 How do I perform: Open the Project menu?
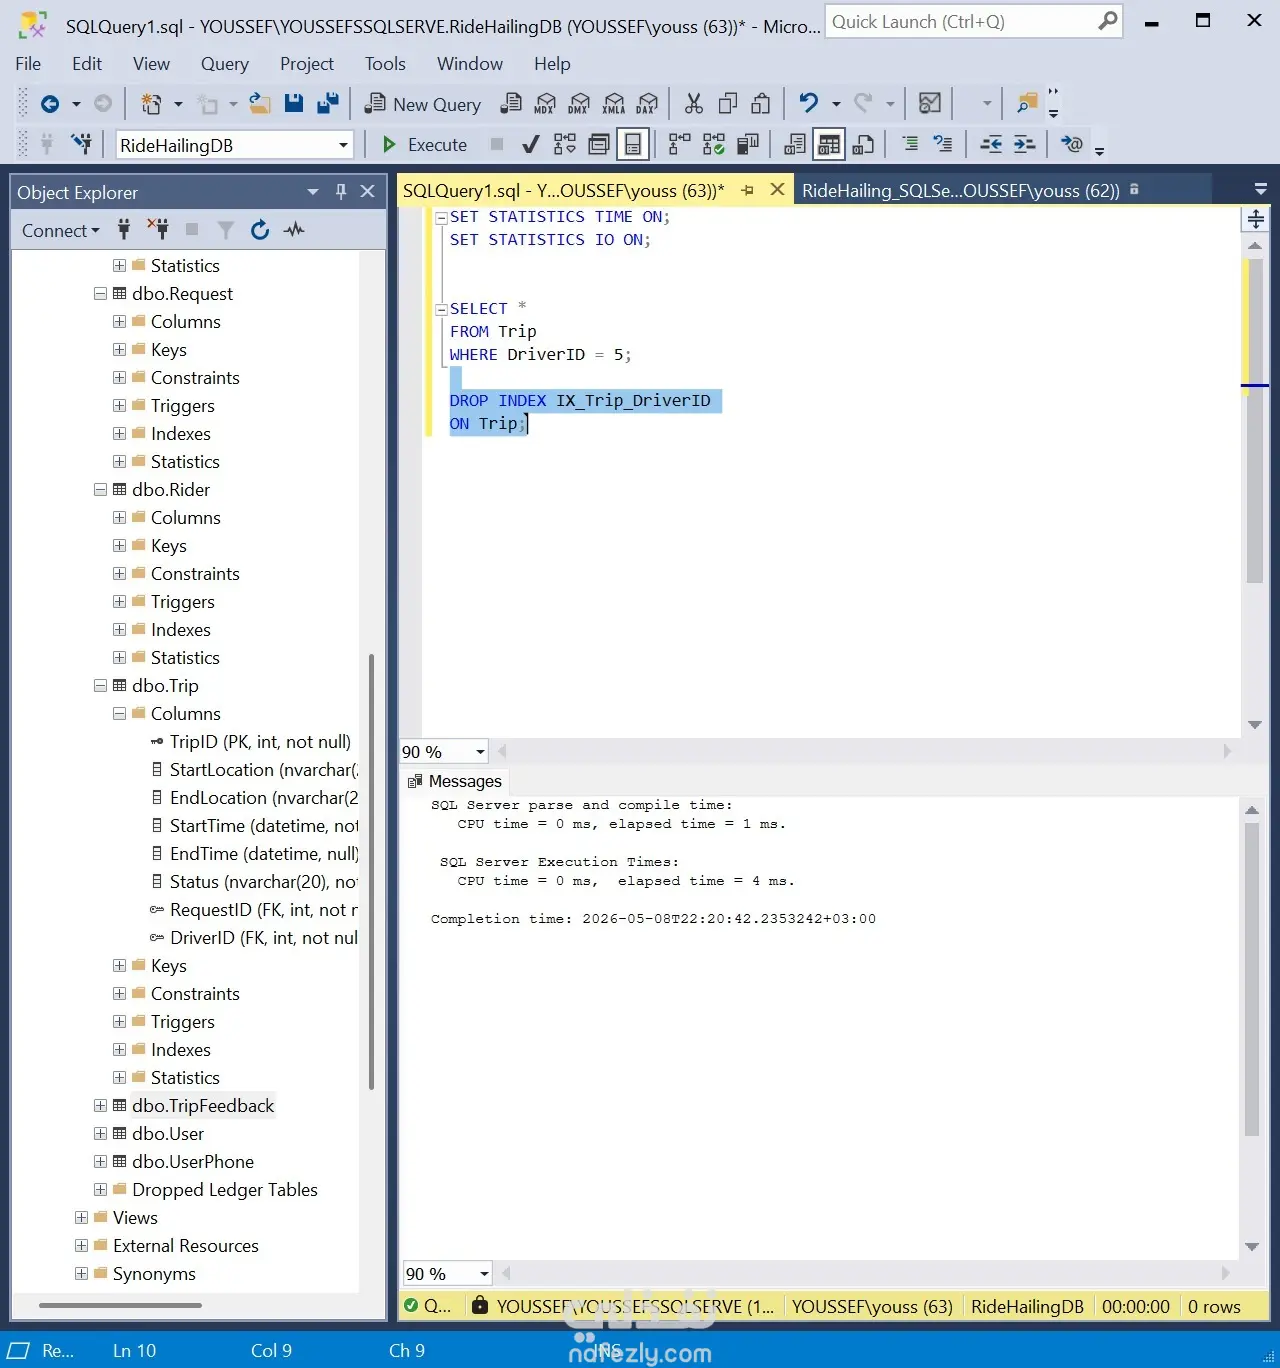point(307,64)
